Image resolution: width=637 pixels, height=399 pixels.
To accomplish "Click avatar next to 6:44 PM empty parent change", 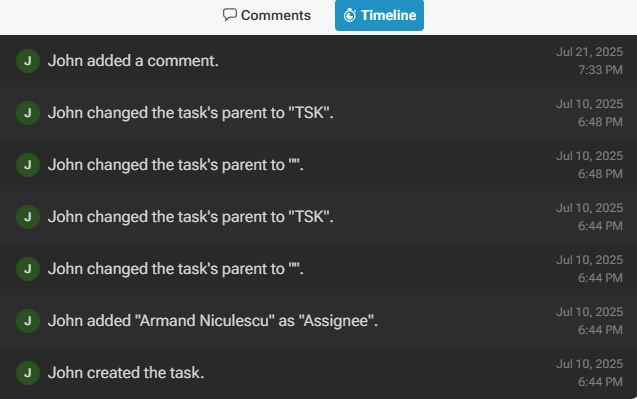I will (28, 269).
